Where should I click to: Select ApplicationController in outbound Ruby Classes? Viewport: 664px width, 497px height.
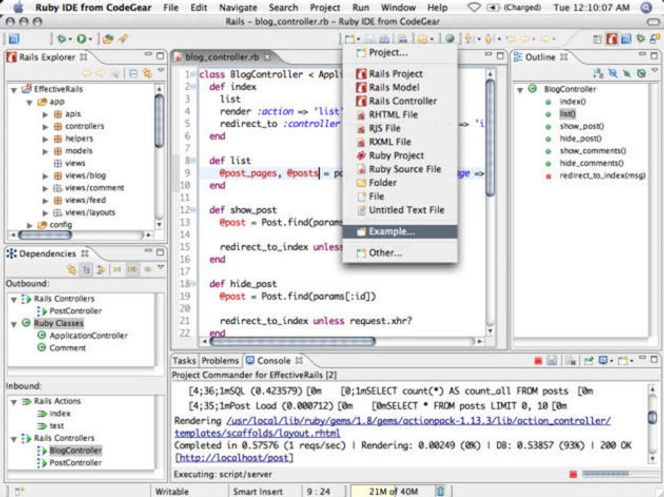point(89,336)
